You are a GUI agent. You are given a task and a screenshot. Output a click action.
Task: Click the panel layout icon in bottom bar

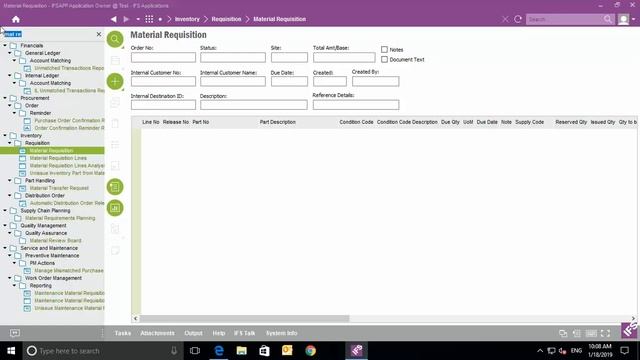point(577,333)
